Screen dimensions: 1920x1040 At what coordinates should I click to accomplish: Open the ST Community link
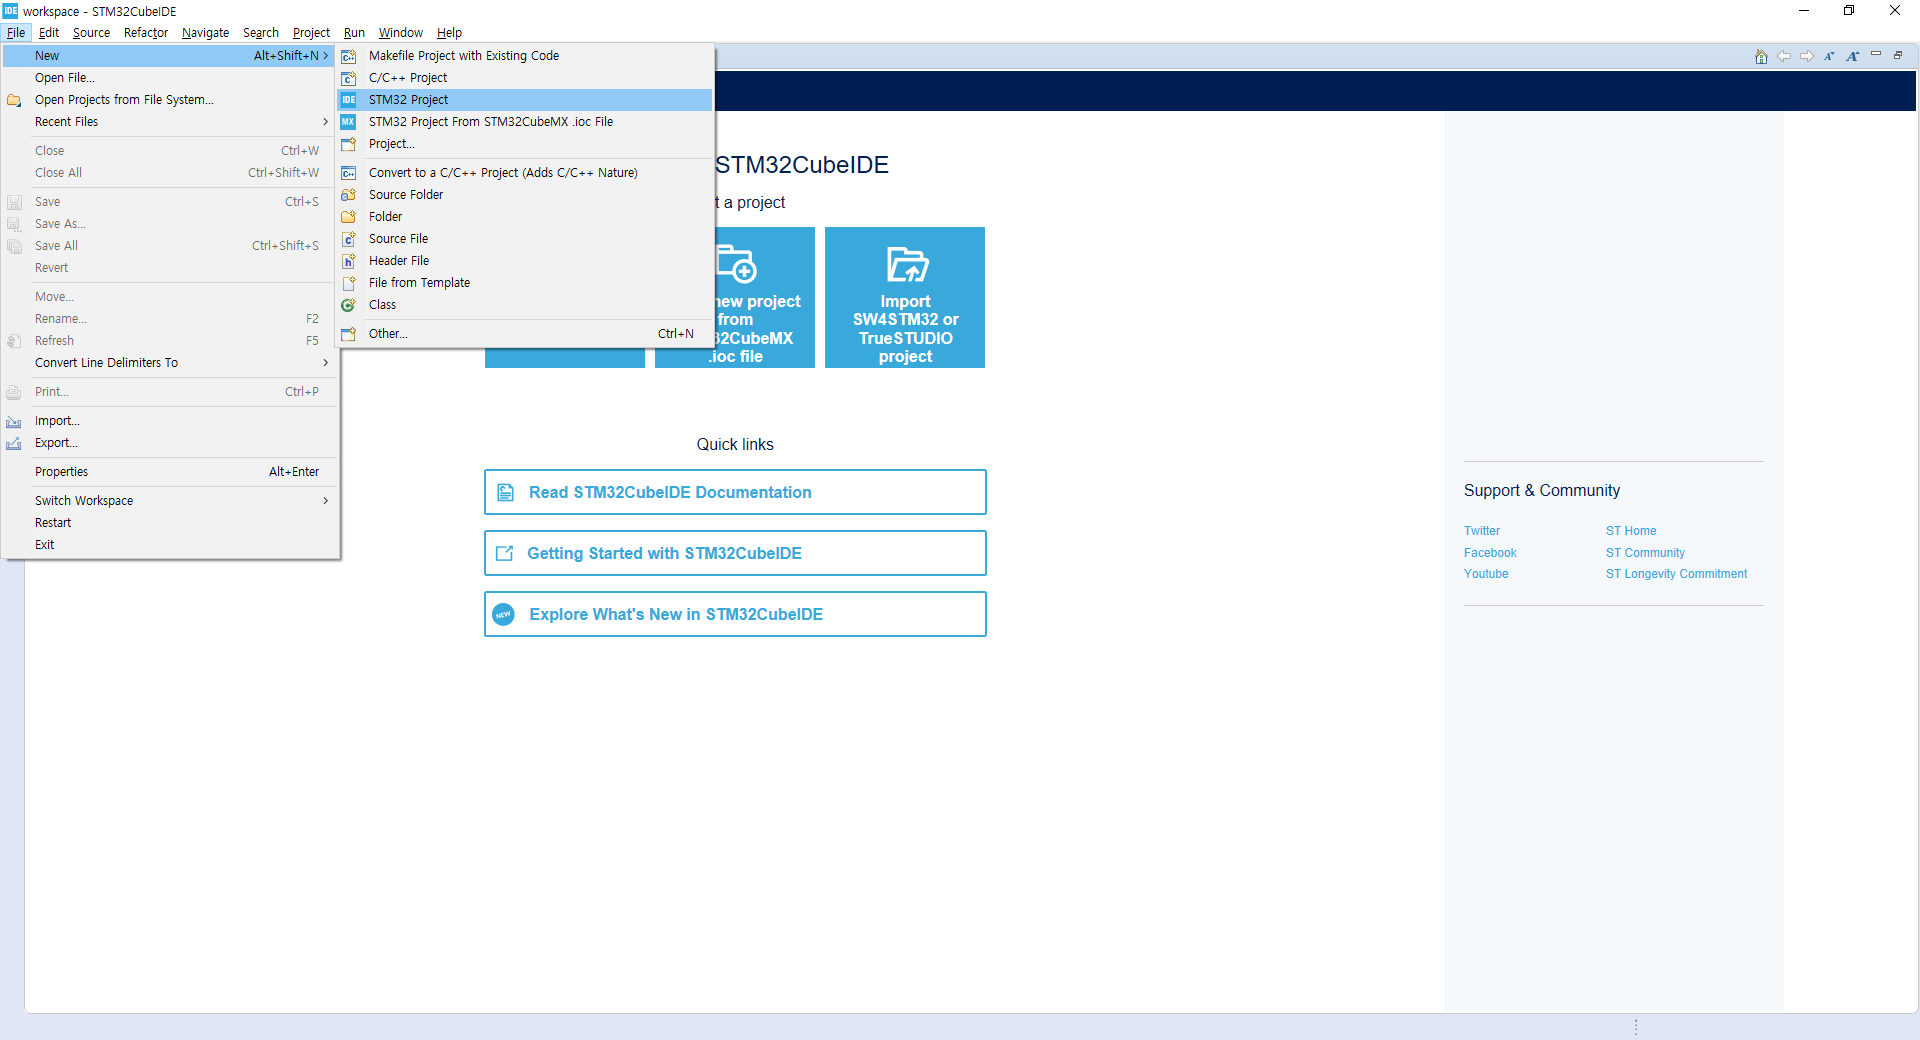click(1645, 553)
